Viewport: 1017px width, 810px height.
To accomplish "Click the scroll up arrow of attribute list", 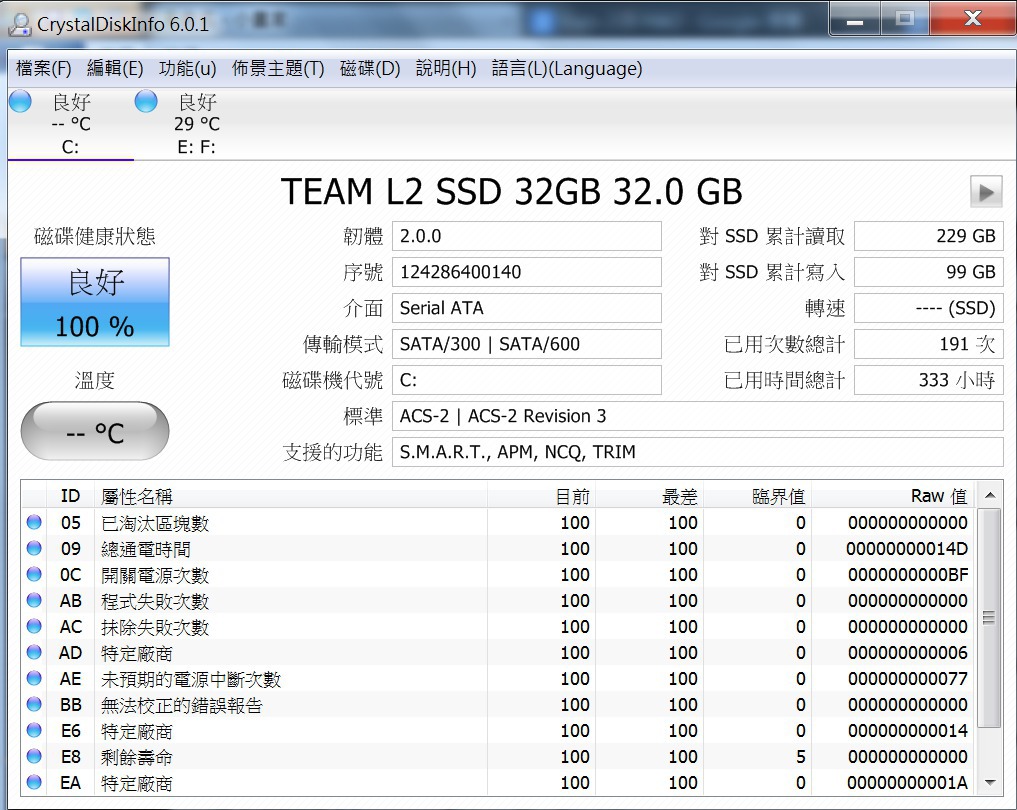I will [x=989, y=495].
